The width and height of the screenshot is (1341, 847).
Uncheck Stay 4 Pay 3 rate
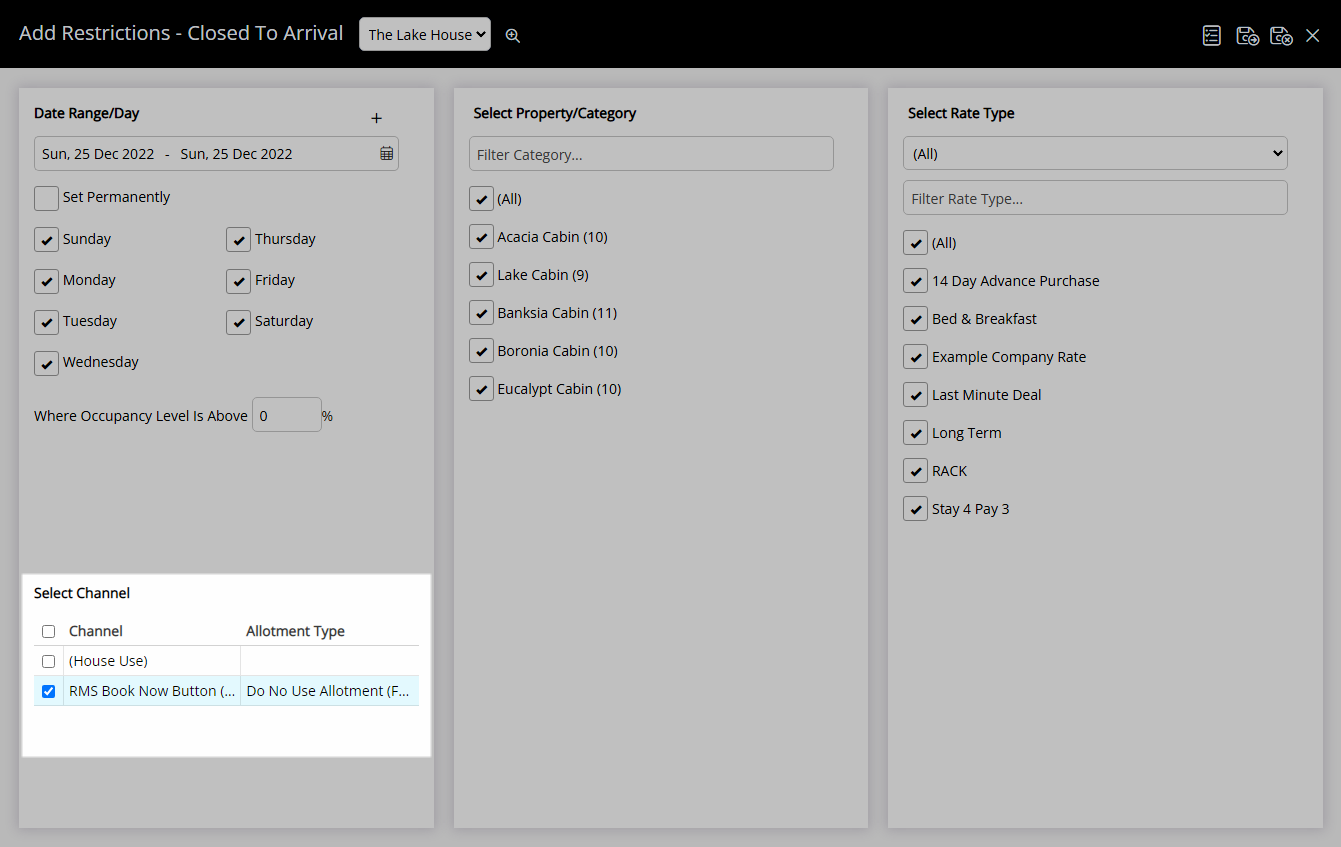pyautogui.click(x=916, y=509)
